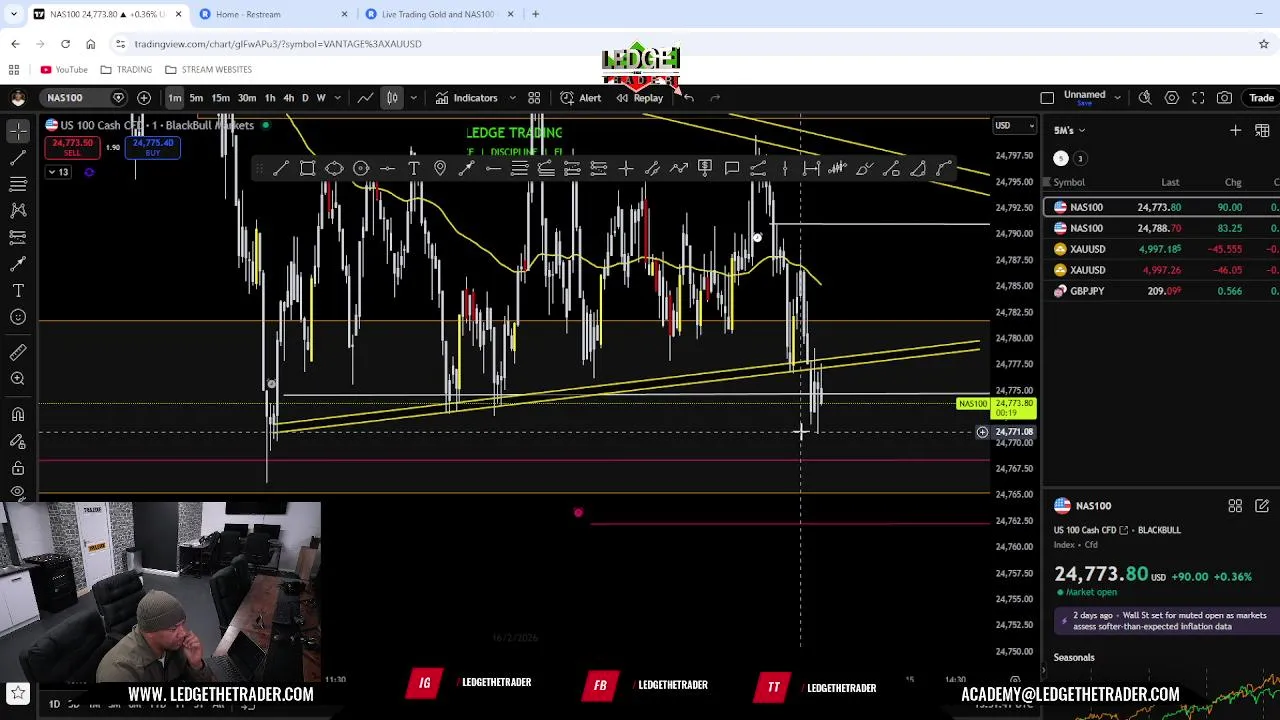Enter fullscreen mode
The width and height of the screenshot is (1280, 720).
(x=1198, y=98)
